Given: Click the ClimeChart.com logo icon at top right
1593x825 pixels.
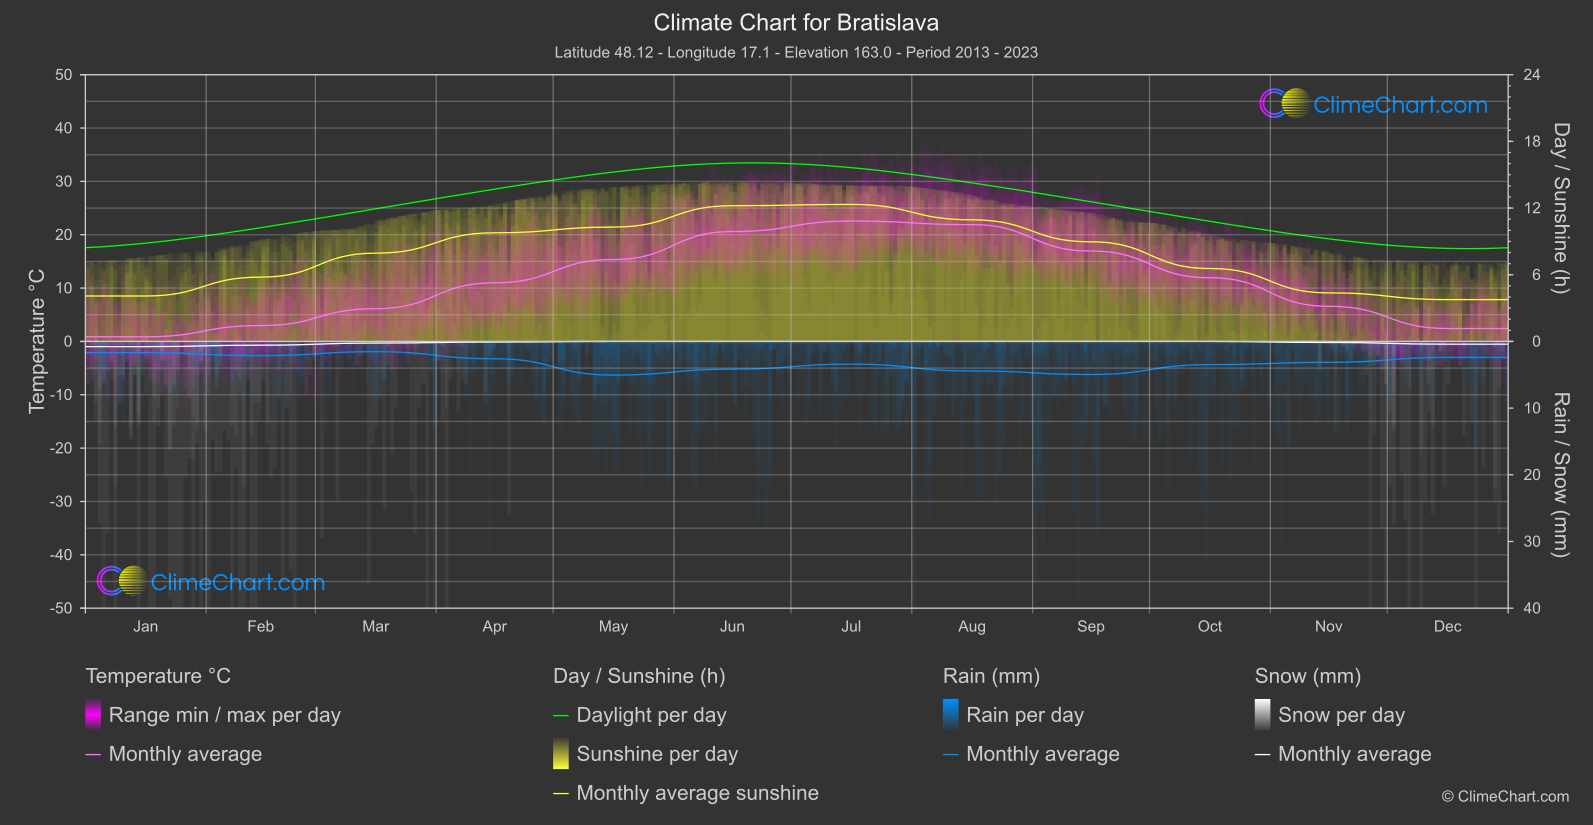Looking at the screenshot, I should pyautogui.click(x=1285, y=103).
